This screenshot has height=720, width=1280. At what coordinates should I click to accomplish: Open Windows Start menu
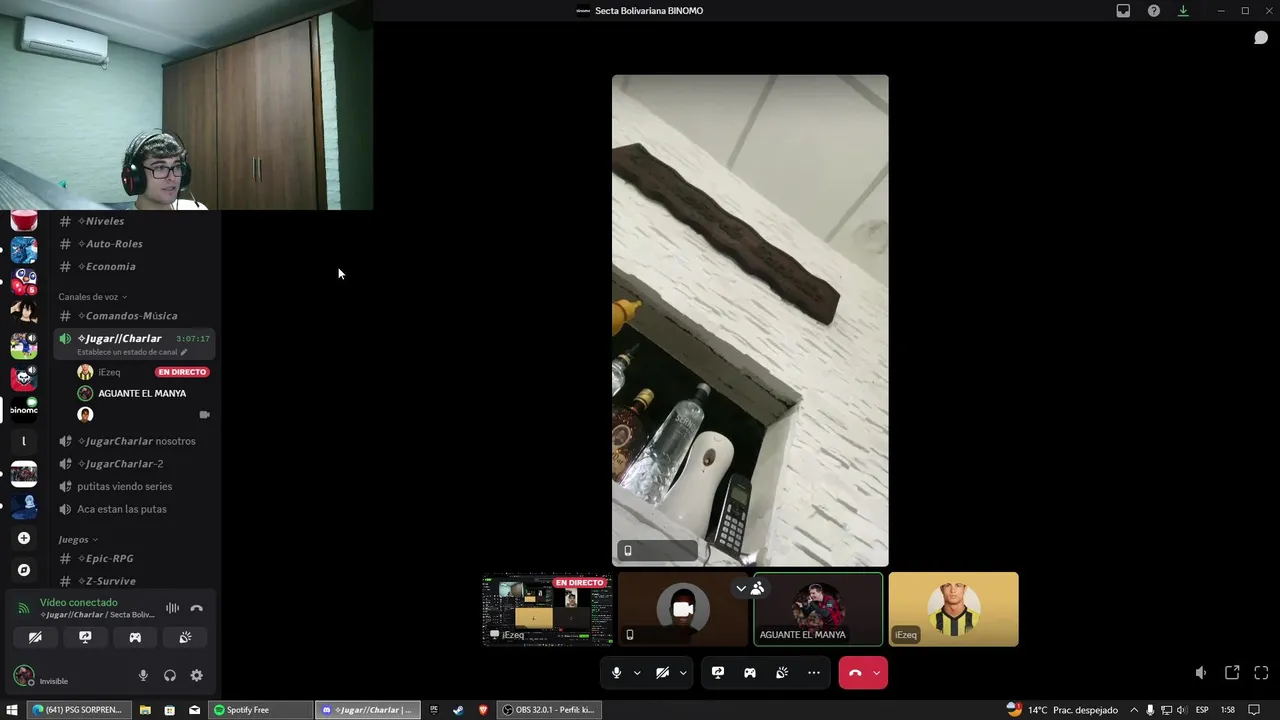[x=12, y=710]
